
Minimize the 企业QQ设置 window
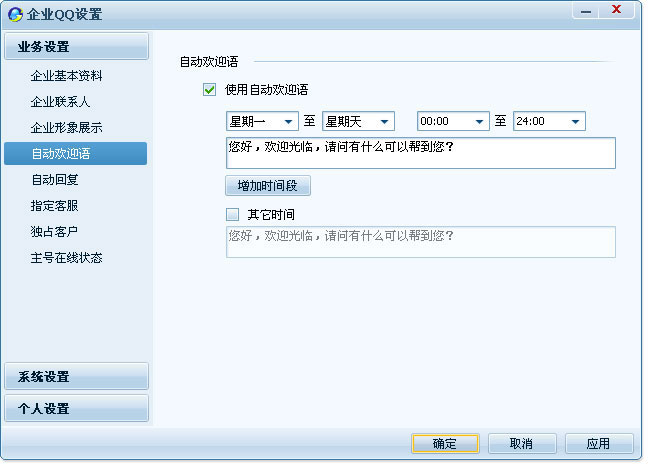tap(586, 11)
